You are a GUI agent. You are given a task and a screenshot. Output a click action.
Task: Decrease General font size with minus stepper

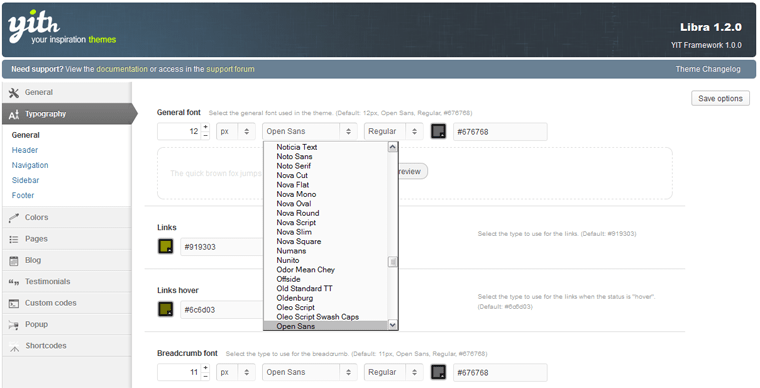point(206,136)
